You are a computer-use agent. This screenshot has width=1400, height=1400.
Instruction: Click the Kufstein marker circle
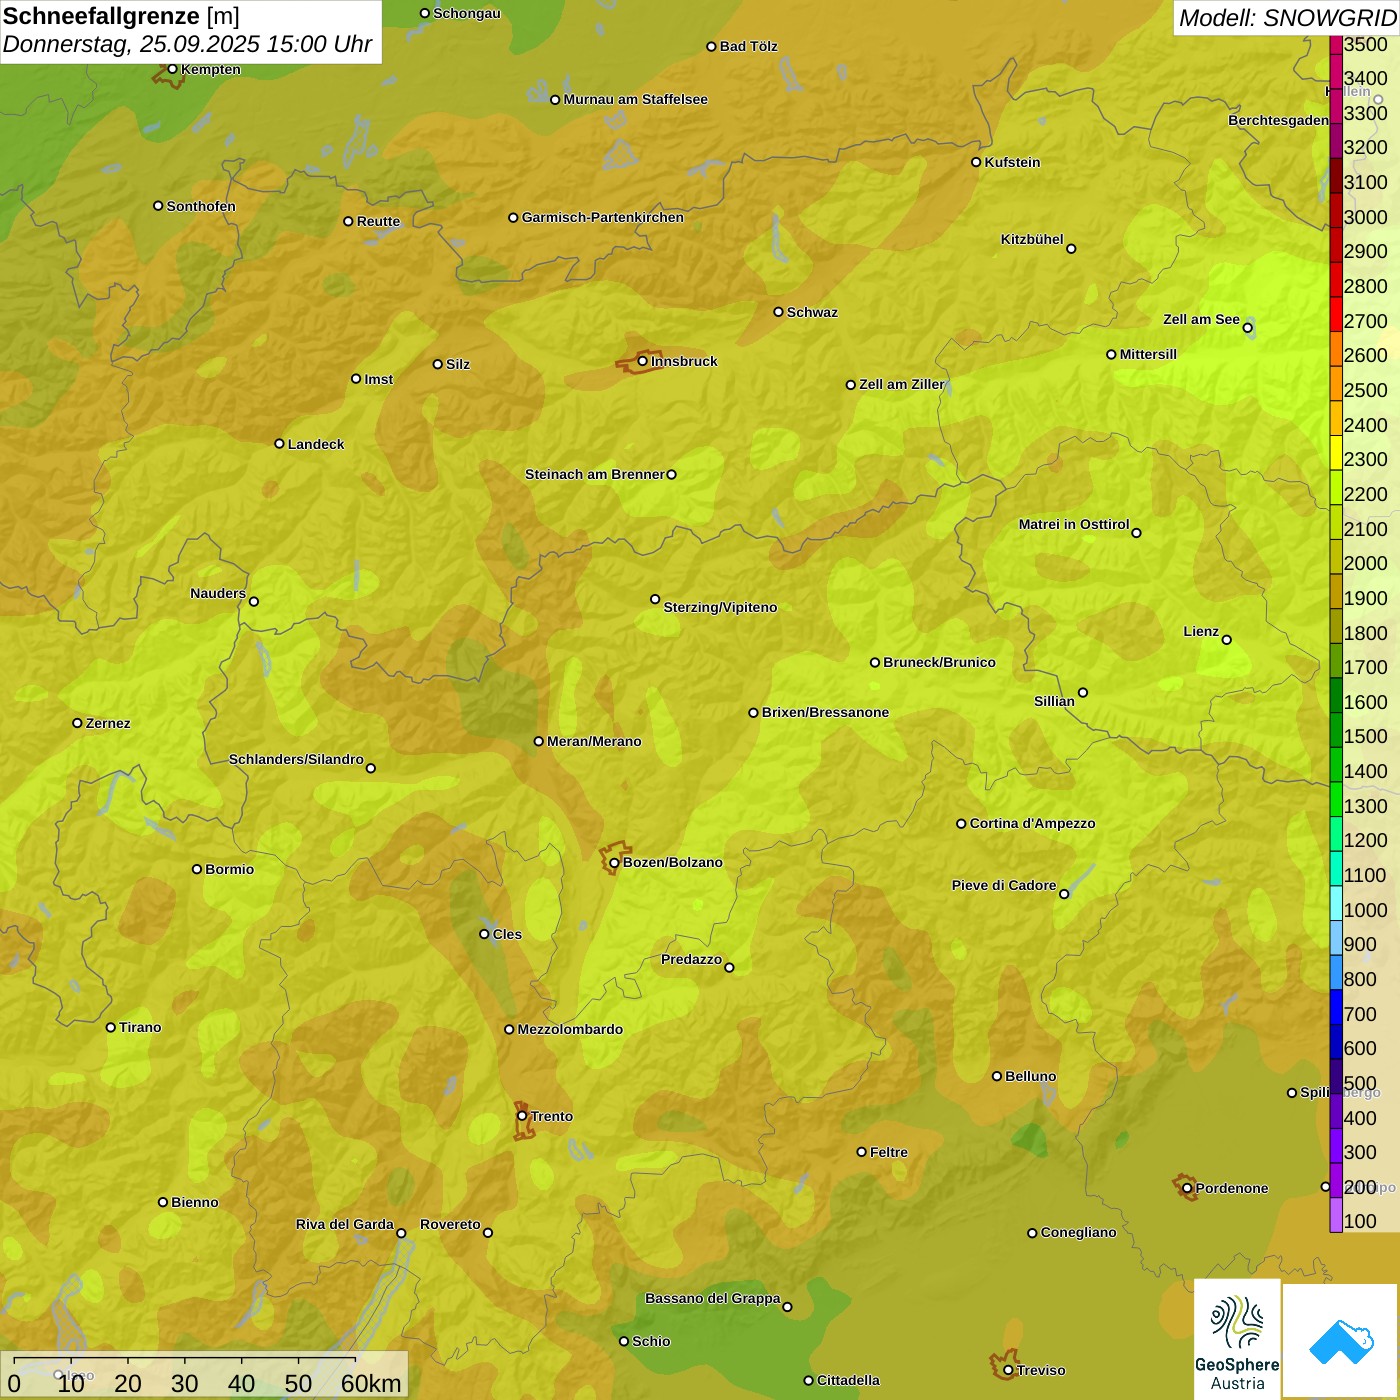coord(976,162)
